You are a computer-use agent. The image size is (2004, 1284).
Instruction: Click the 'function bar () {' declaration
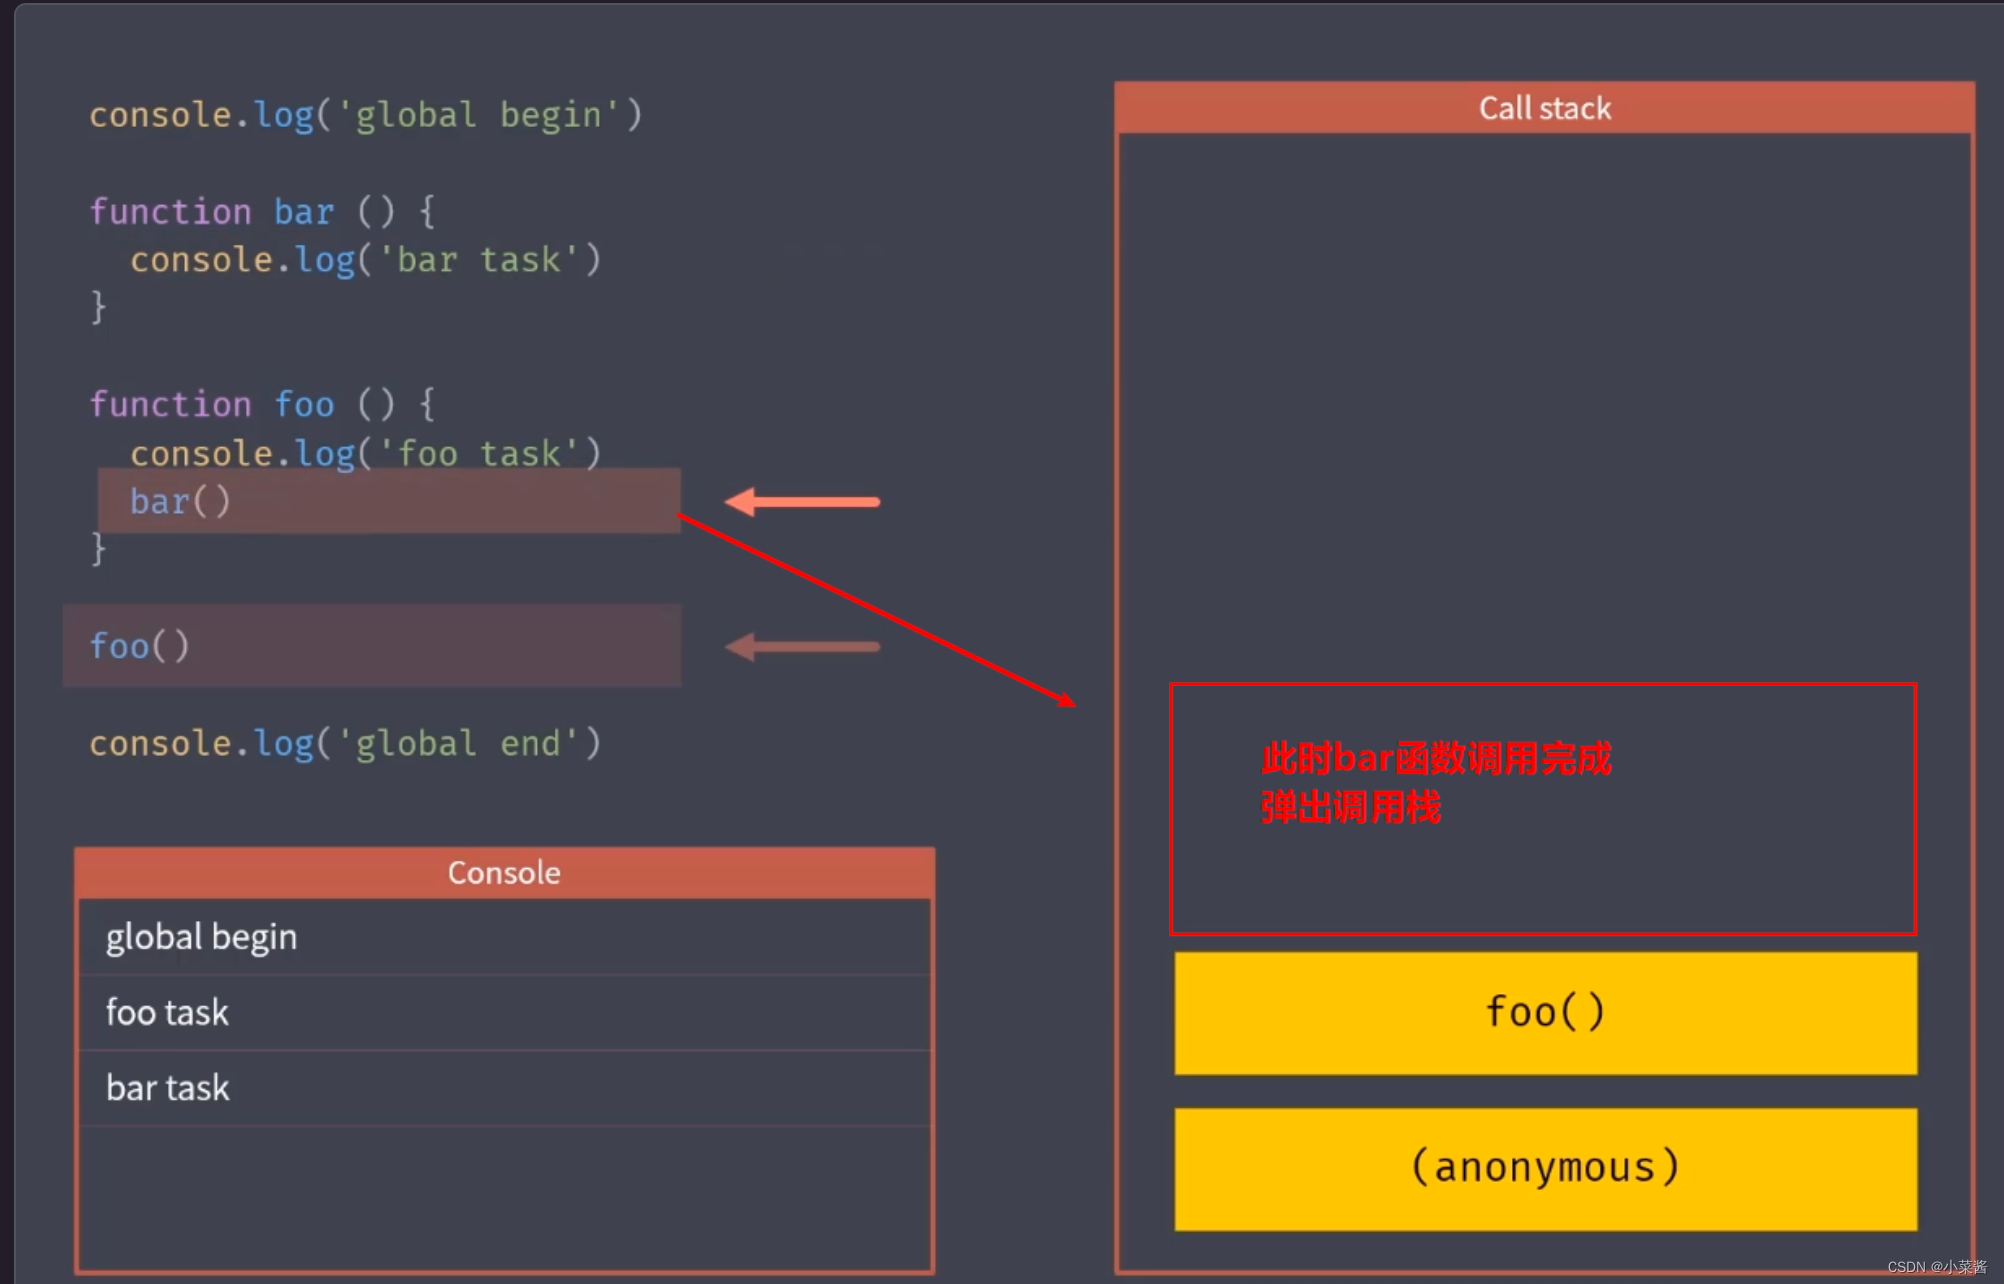tap(262, 212)
